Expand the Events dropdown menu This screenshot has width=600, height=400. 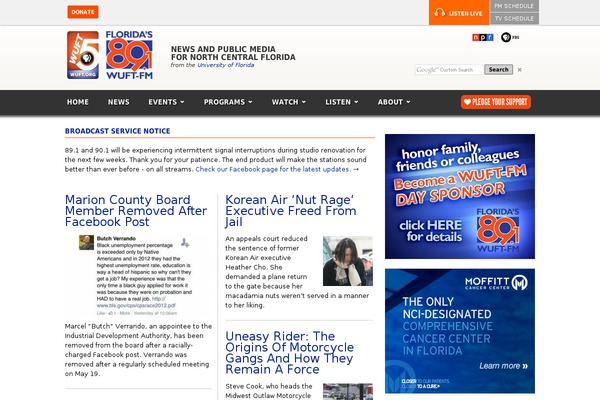pos(166,102)
